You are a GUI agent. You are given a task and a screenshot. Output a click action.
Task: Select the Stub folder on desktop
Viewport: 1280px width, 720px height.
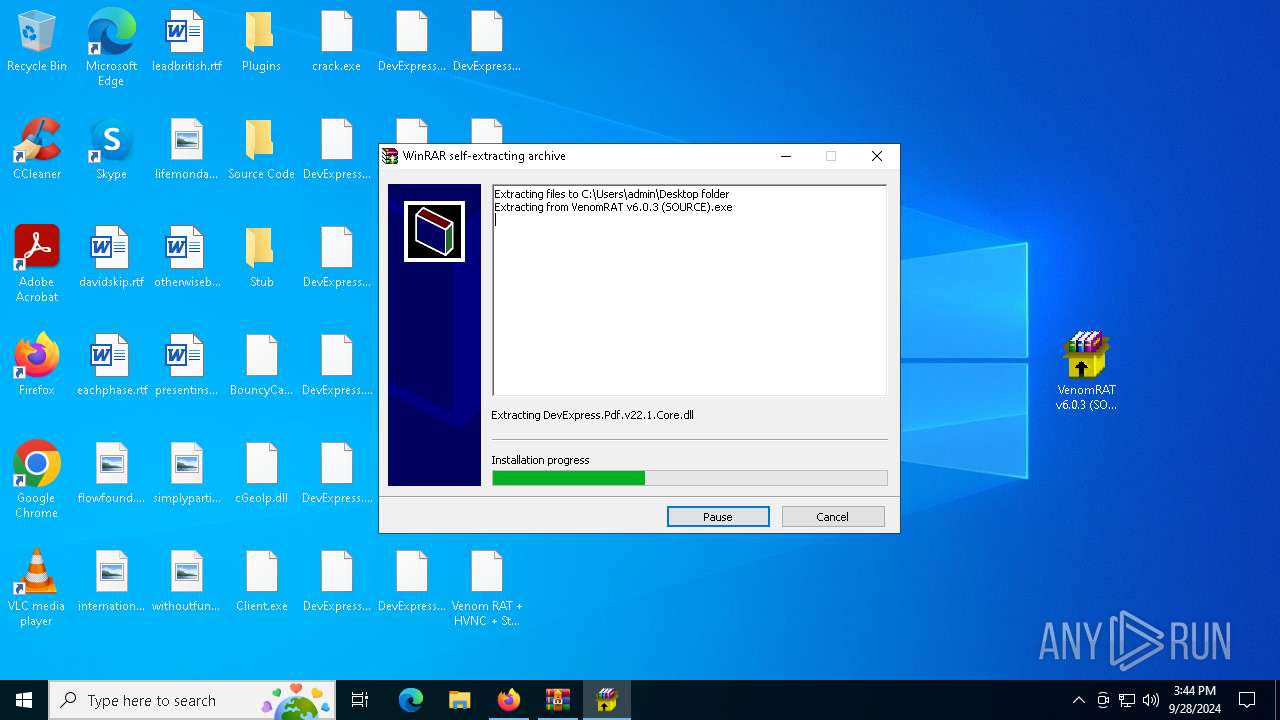(261, 259)
